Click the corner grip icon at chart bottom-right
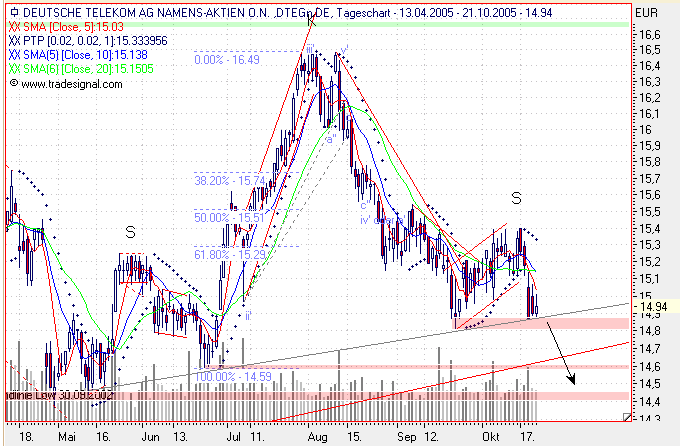Screen dimensions: 680x446 coord(627,417)
